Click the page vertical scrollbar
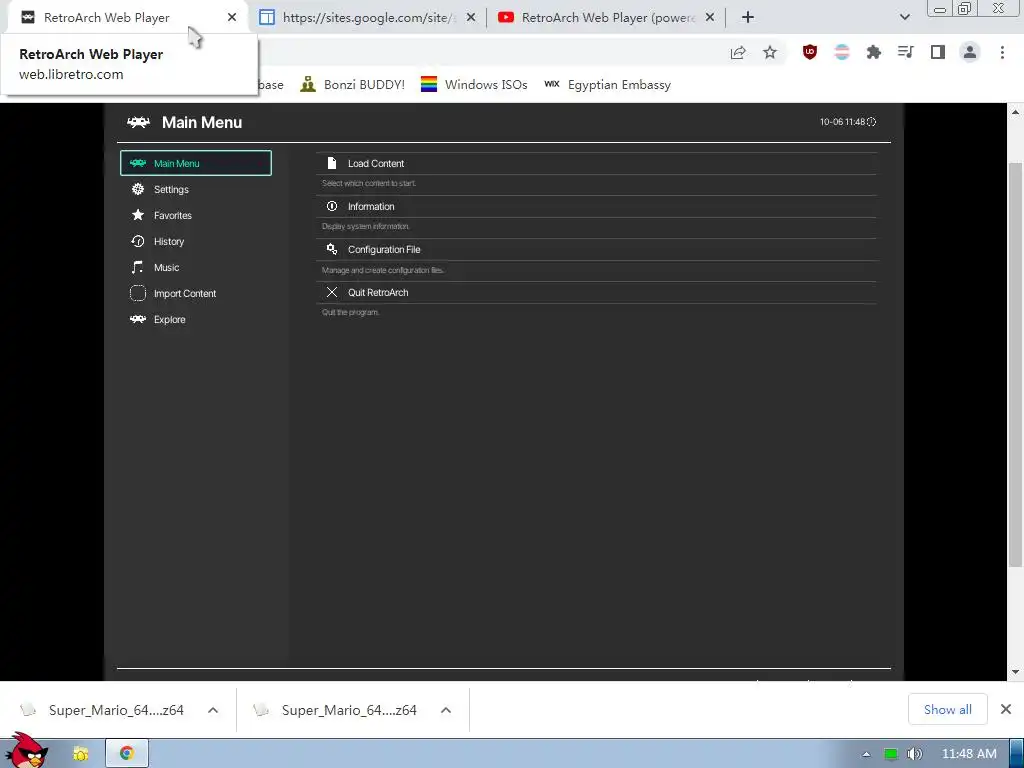Viewport: 1024px width, 768px height. 1015,366
